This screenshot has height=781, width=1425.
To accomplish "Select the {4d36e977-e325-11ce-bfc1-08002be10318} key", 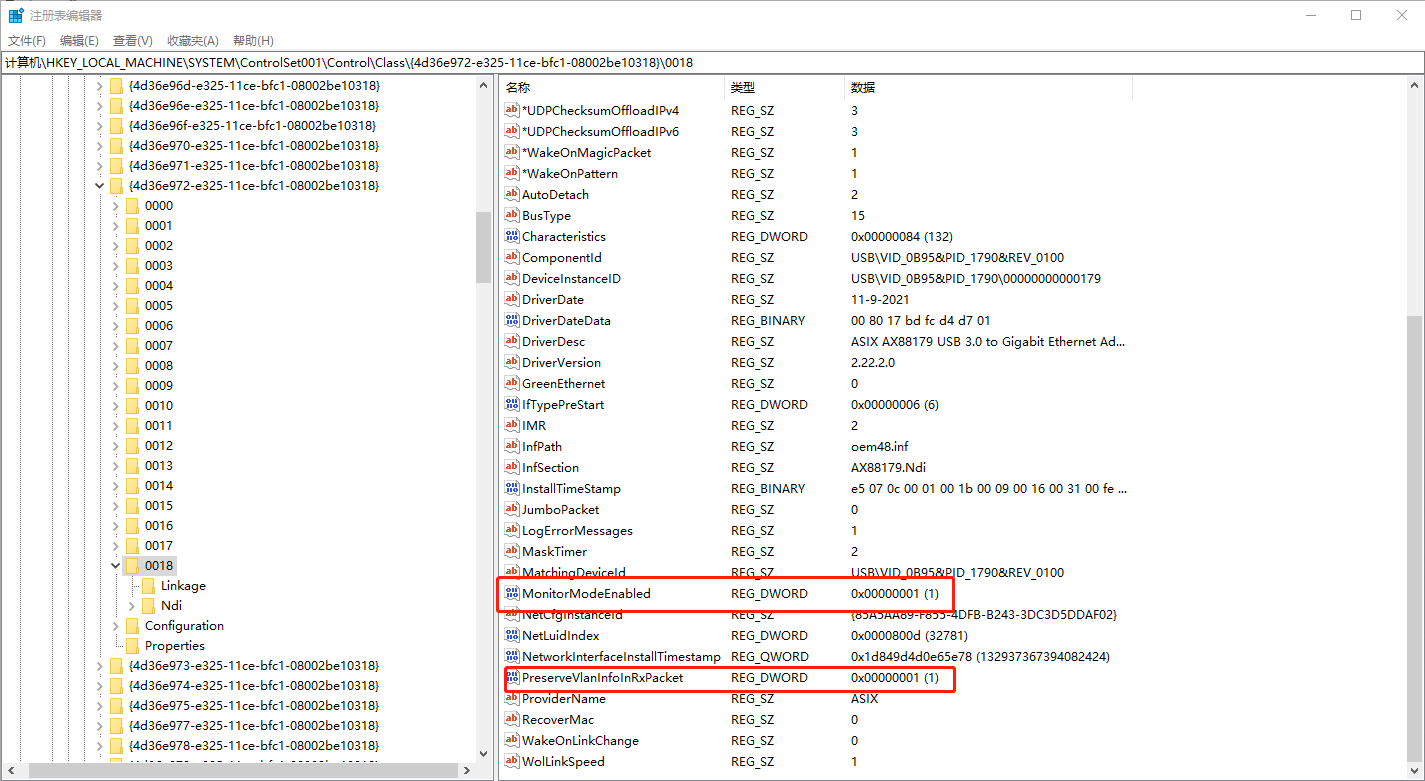I will (254, 725).
